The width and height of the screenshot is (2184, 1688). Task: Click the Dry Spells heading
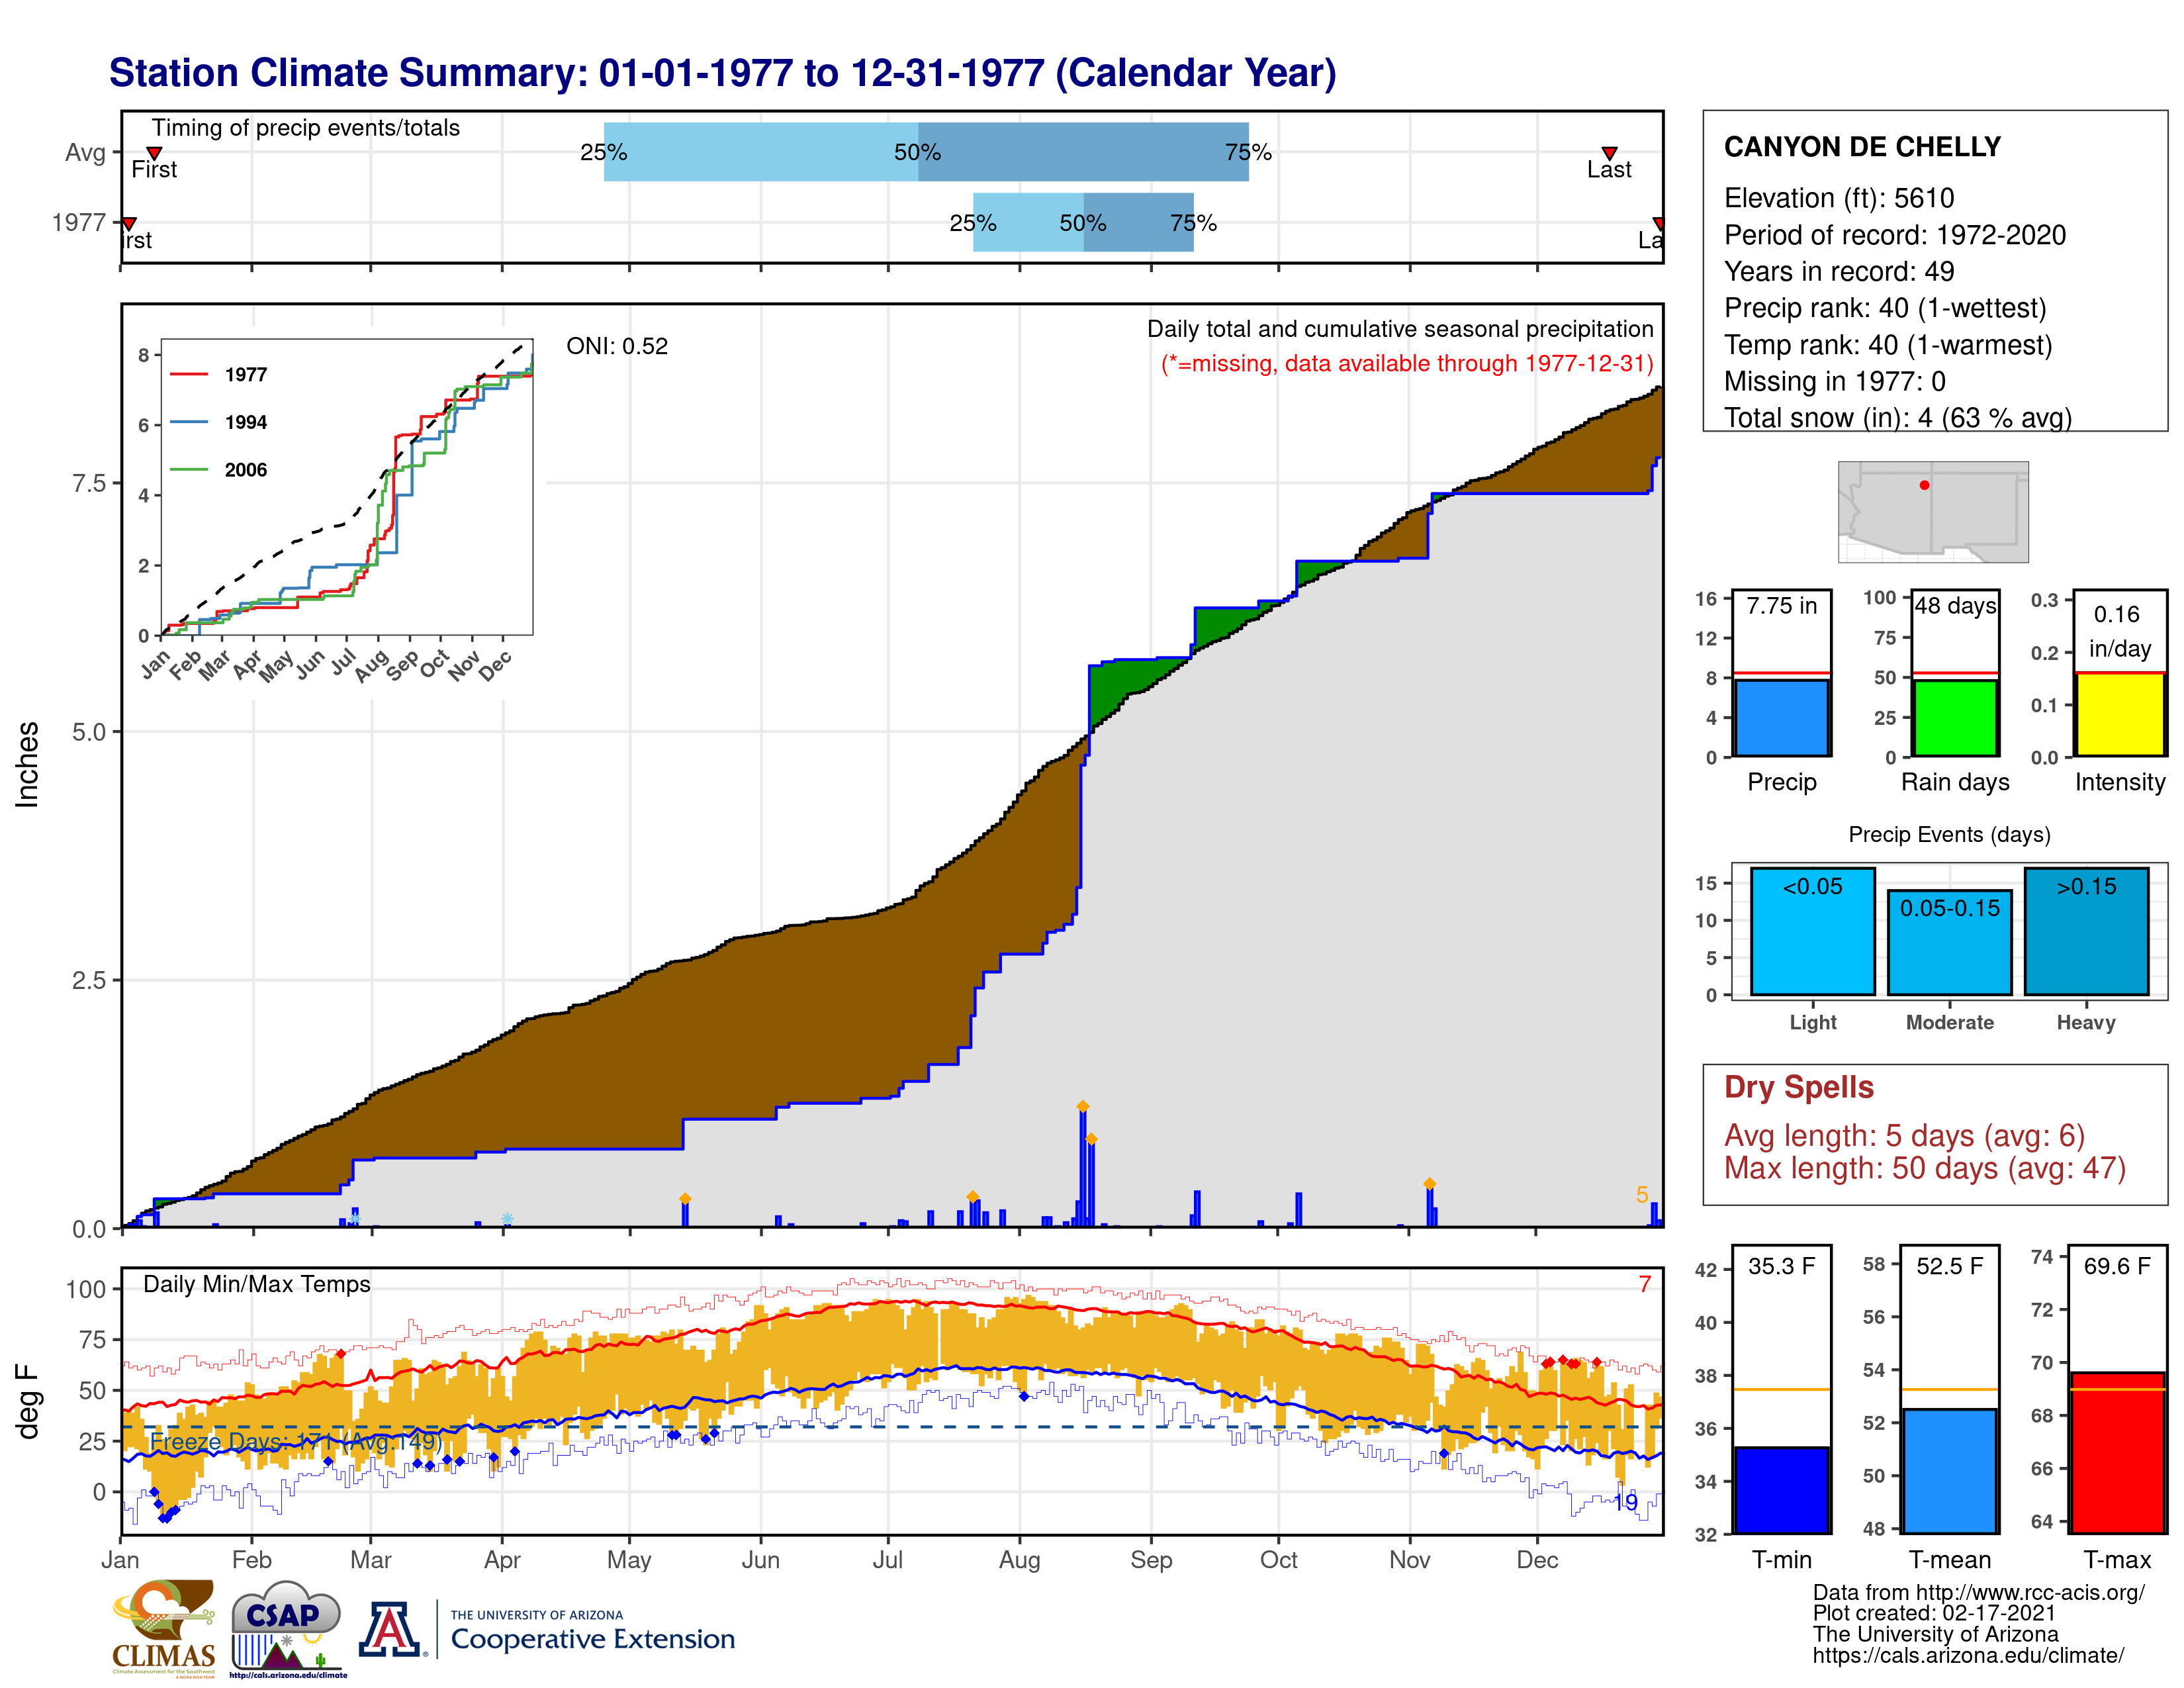pos(1799,1087)
